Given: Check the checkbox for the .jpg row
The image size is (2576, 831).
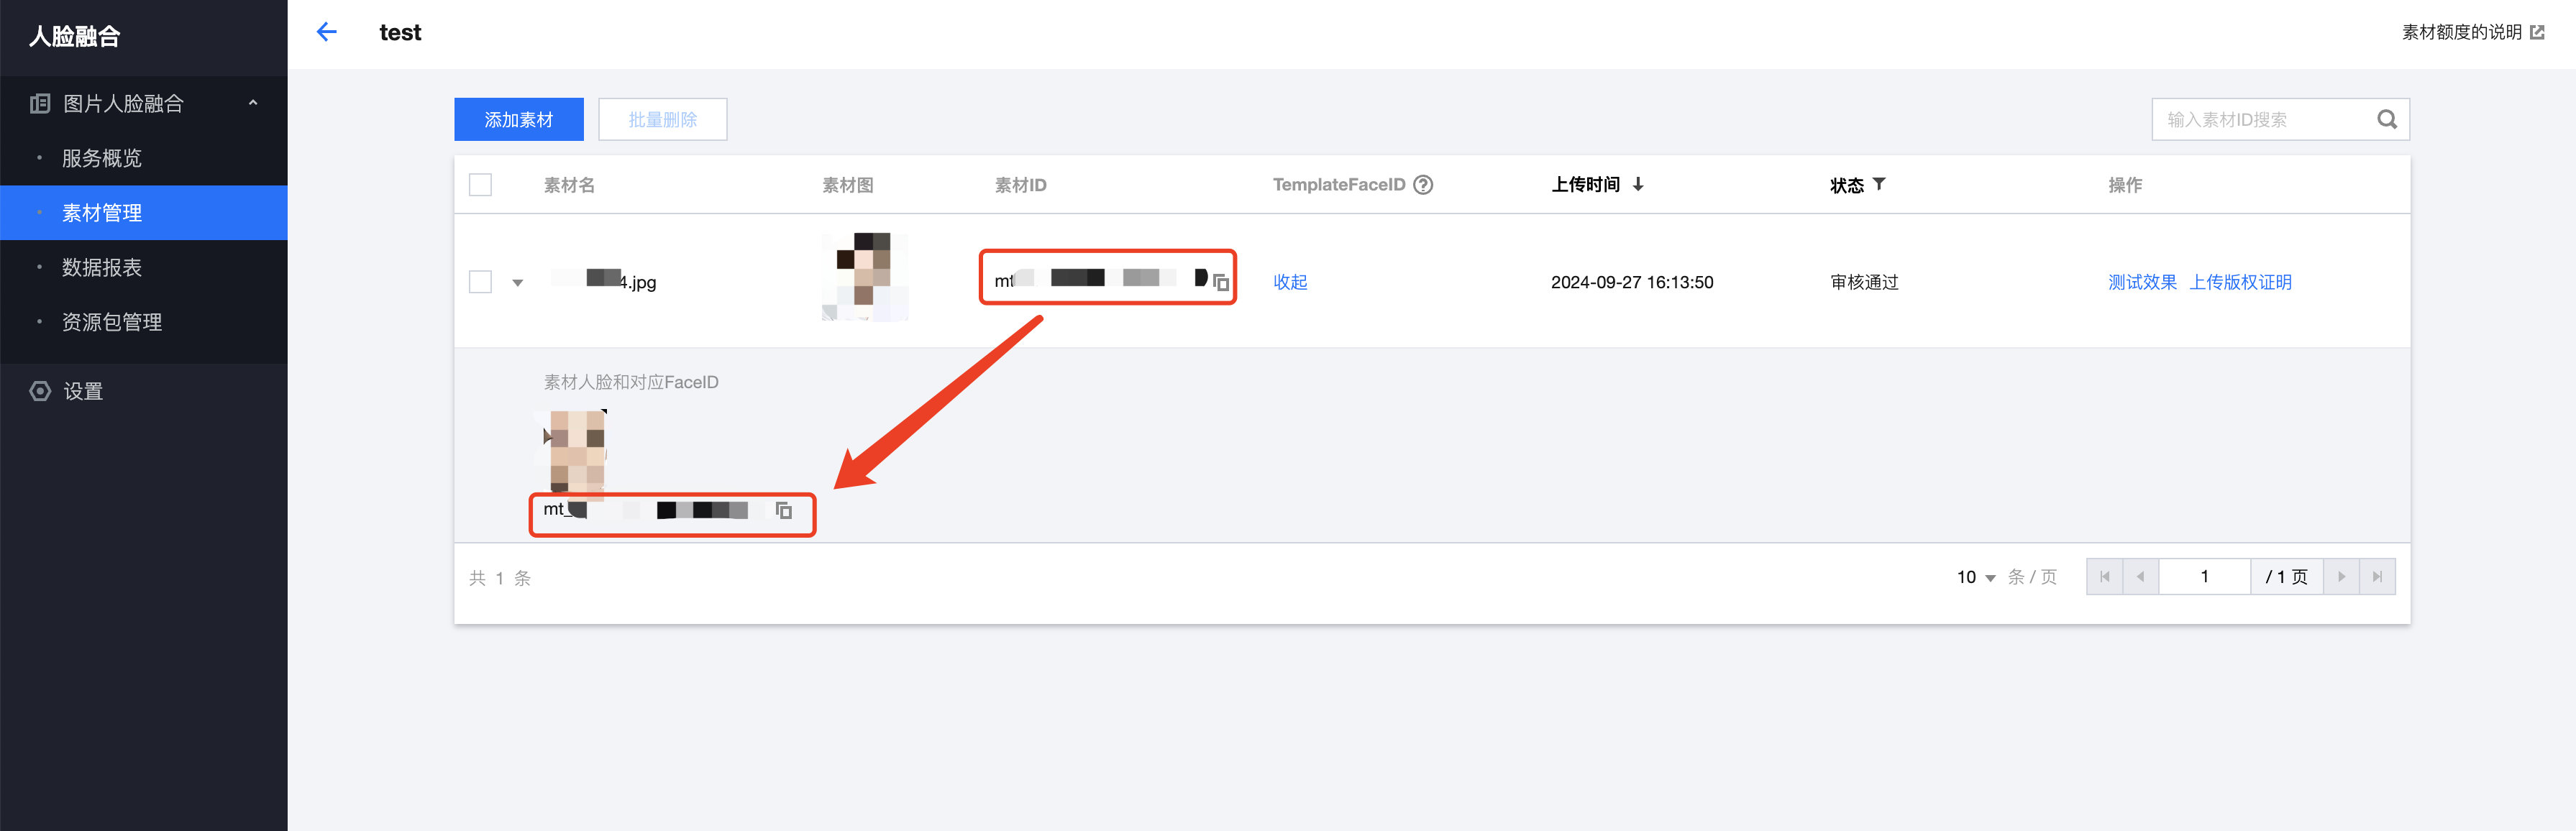Looking at the screenshot, I should (480, 282).
